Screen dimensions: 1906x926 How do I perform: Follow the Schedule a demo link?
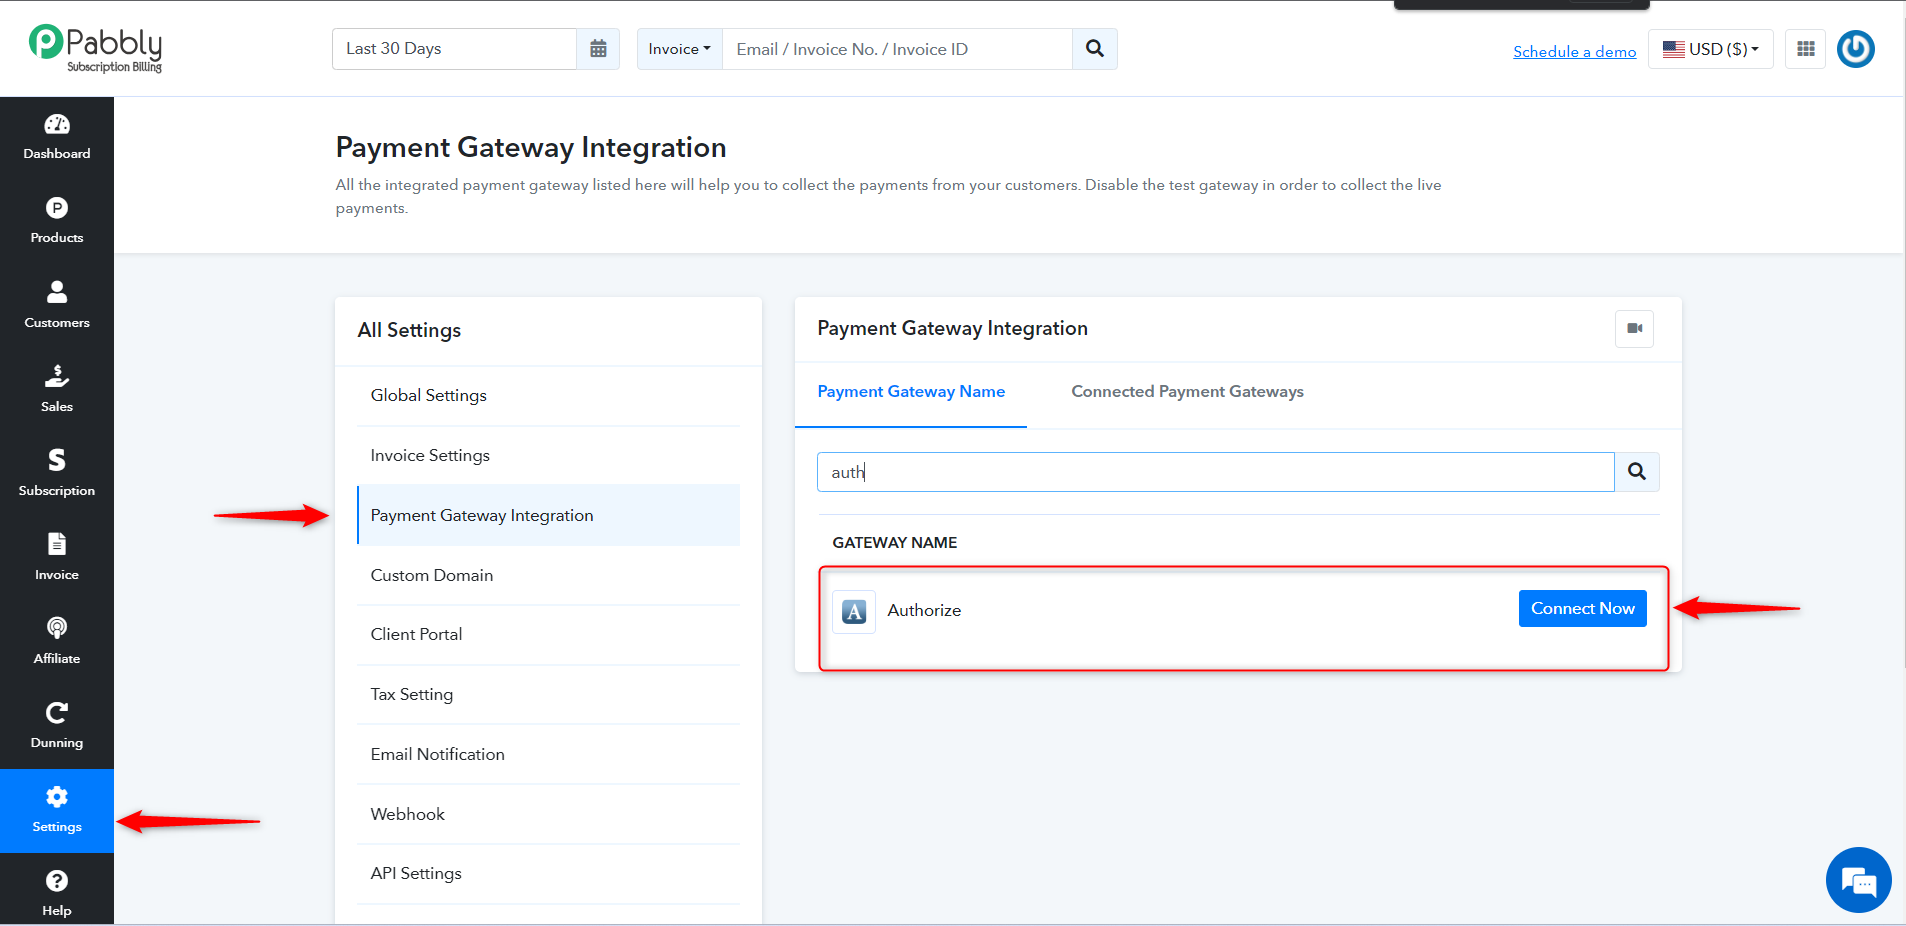click(1575, 52)
